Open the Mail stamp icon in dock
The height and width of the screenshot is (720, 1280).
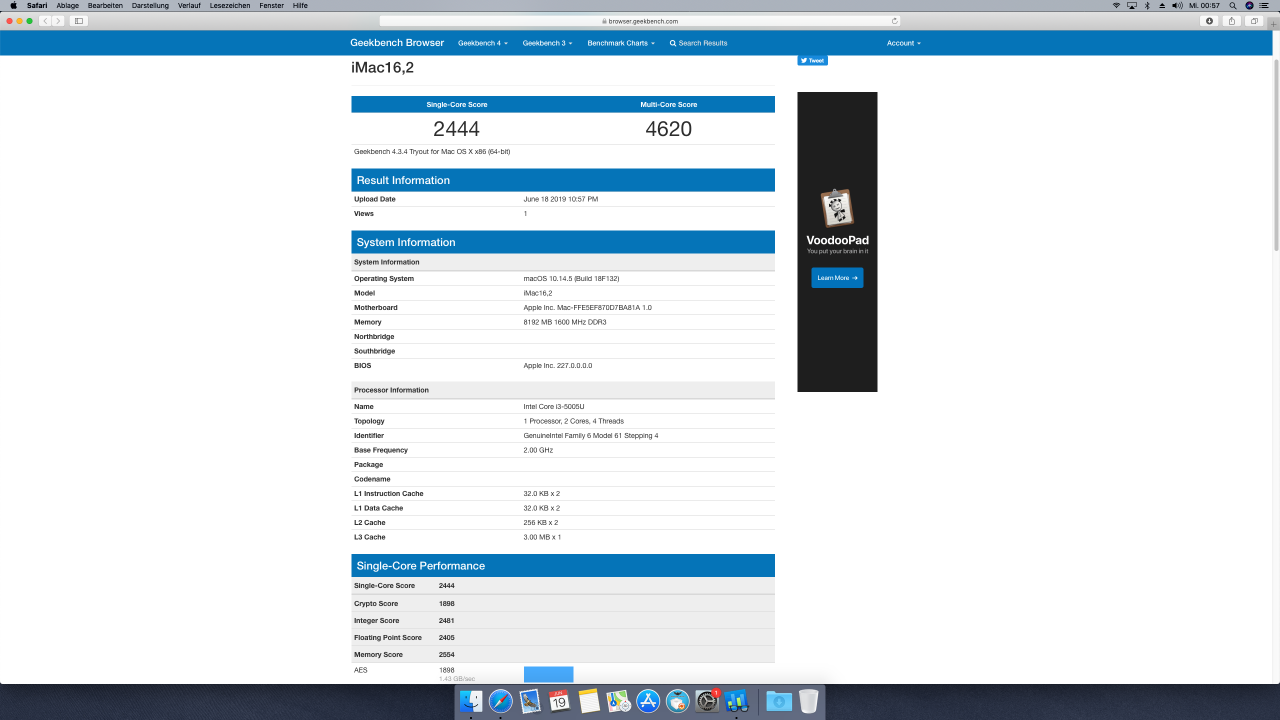(530, 701)
